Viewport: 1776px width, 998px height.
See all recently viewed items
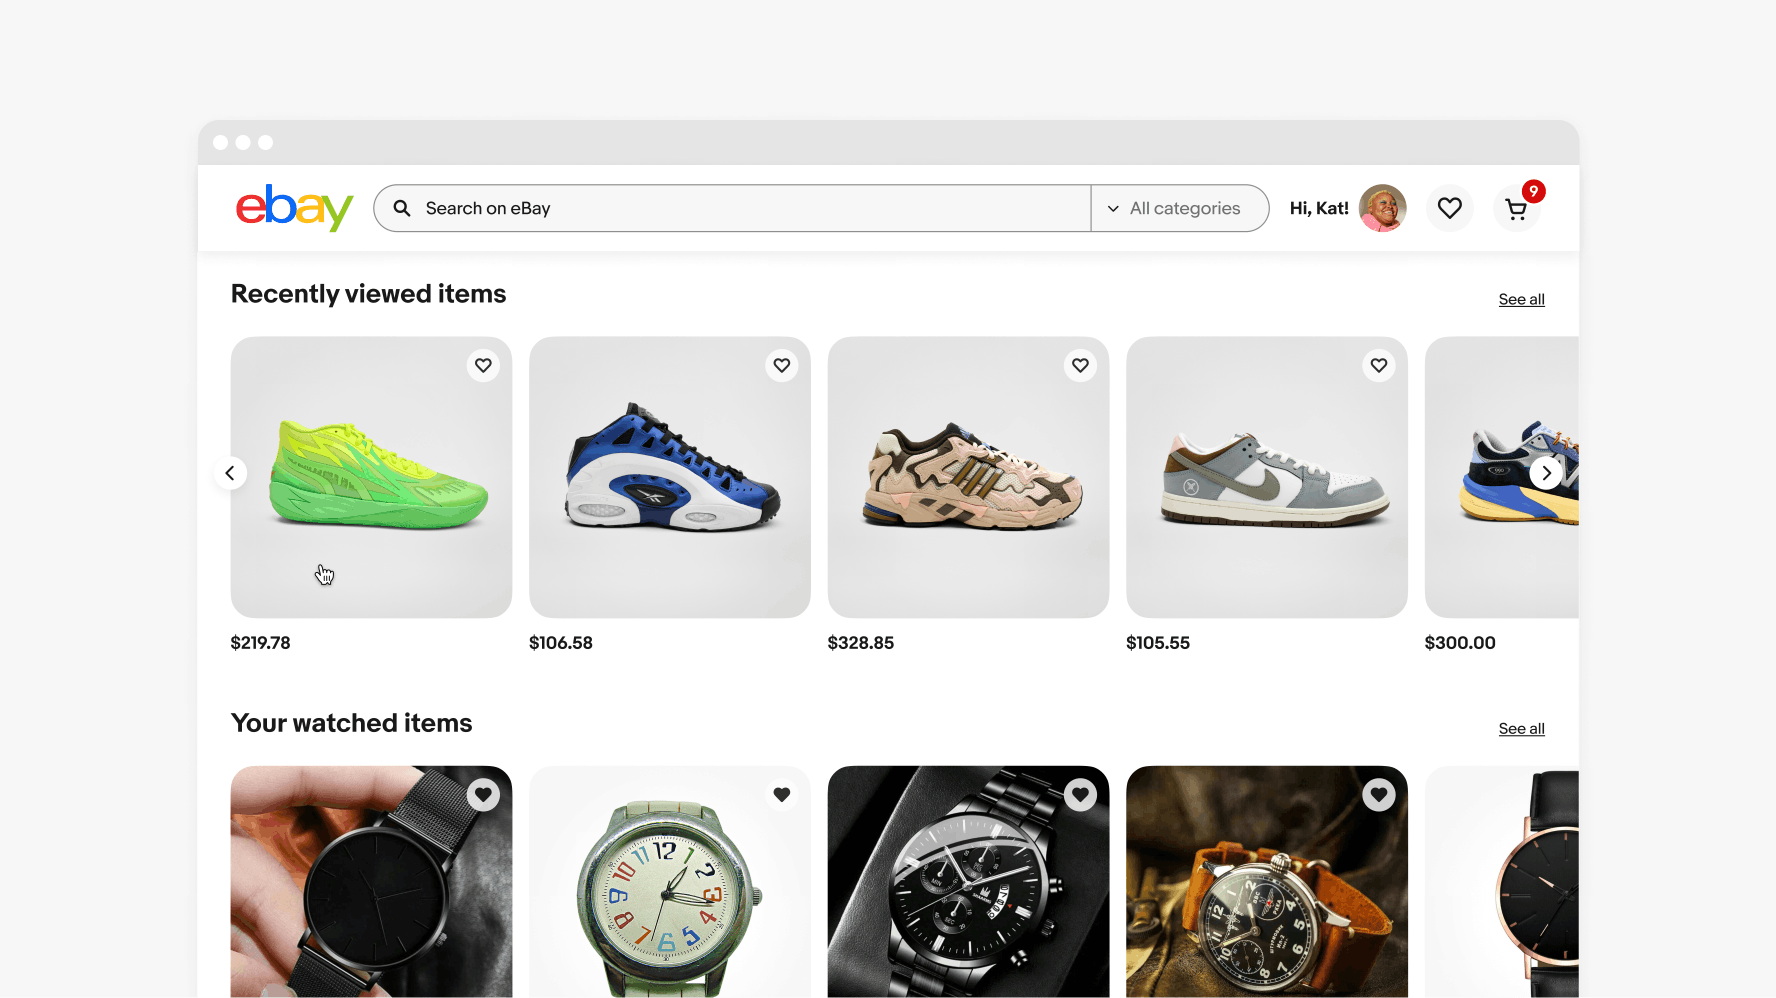pyautogui.click(x=1521, y=299)
